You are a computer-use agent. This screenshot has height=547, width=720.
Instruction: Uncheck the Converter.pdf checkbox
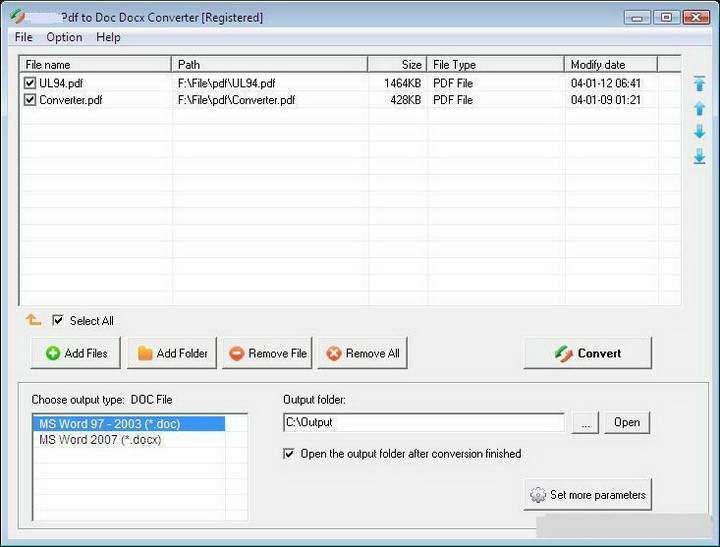(30, 100)
